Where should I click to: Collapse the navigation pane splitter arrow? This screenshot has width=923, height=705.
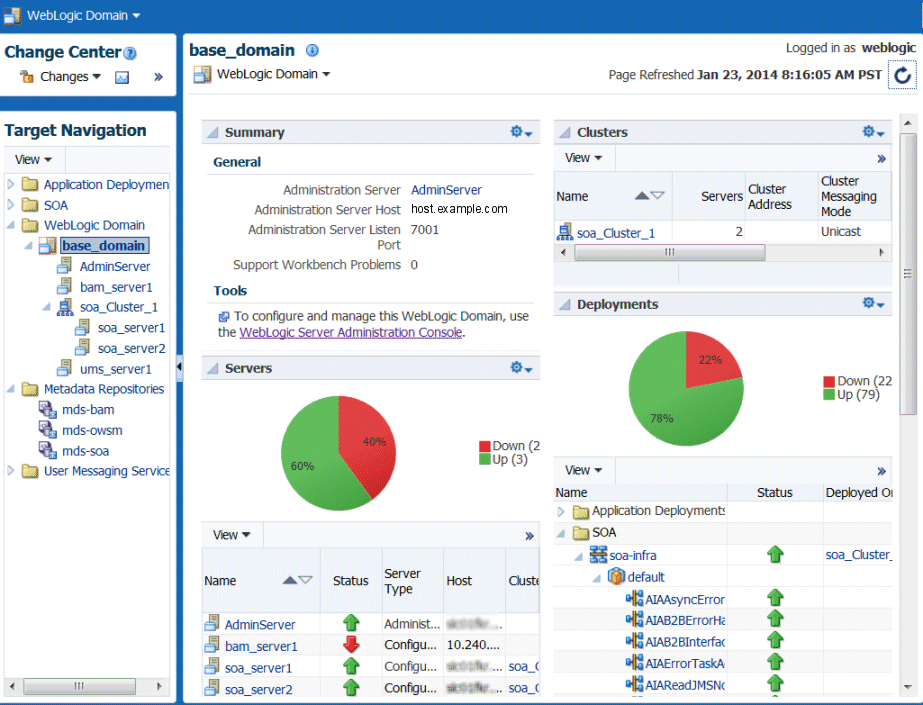click(x=179, y=367)
